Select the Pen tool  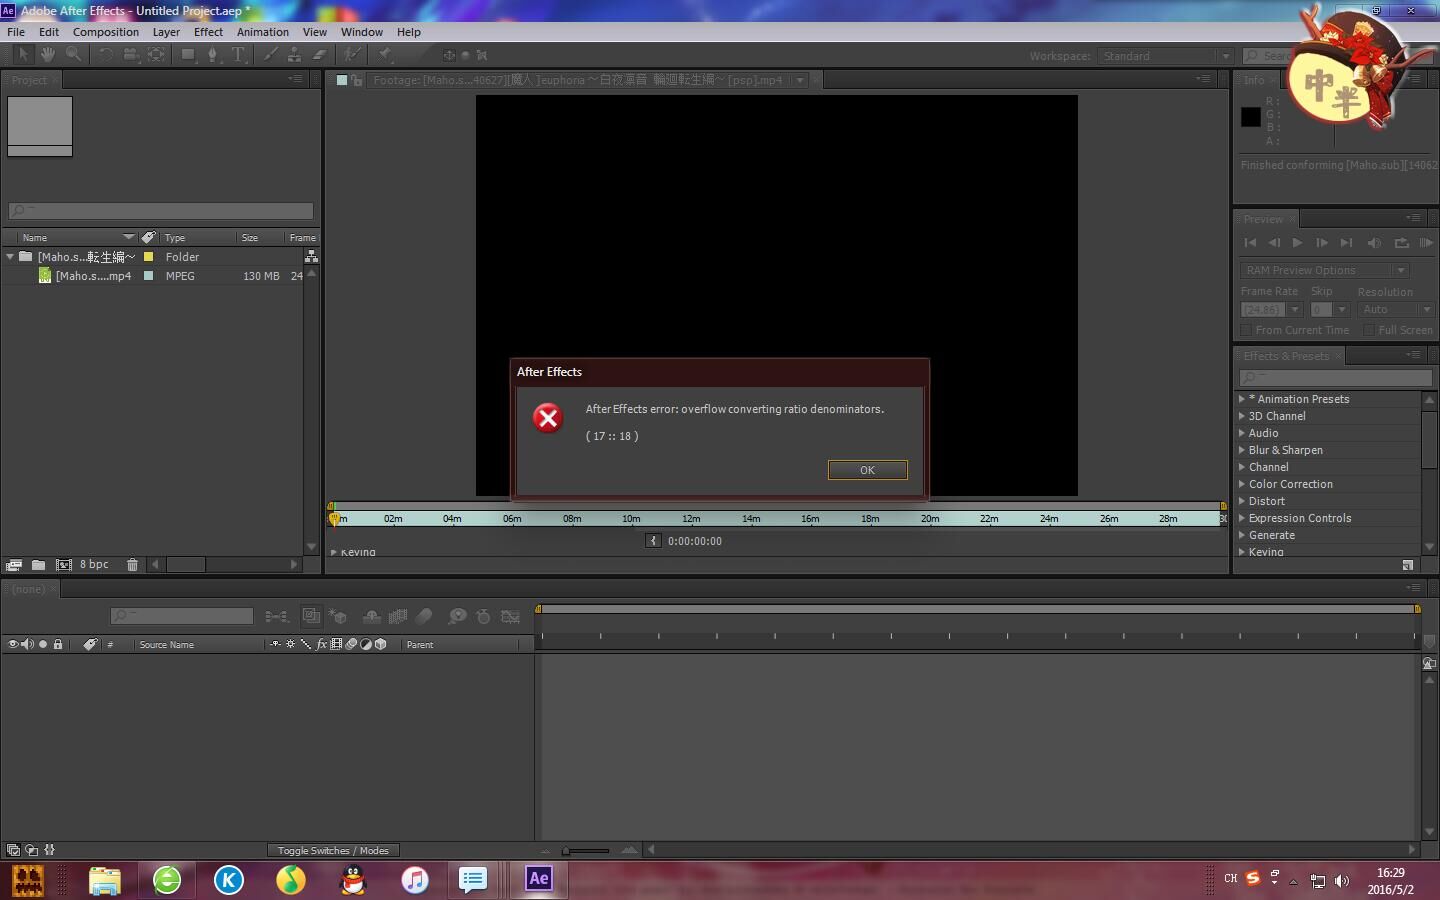coord(212,54)
